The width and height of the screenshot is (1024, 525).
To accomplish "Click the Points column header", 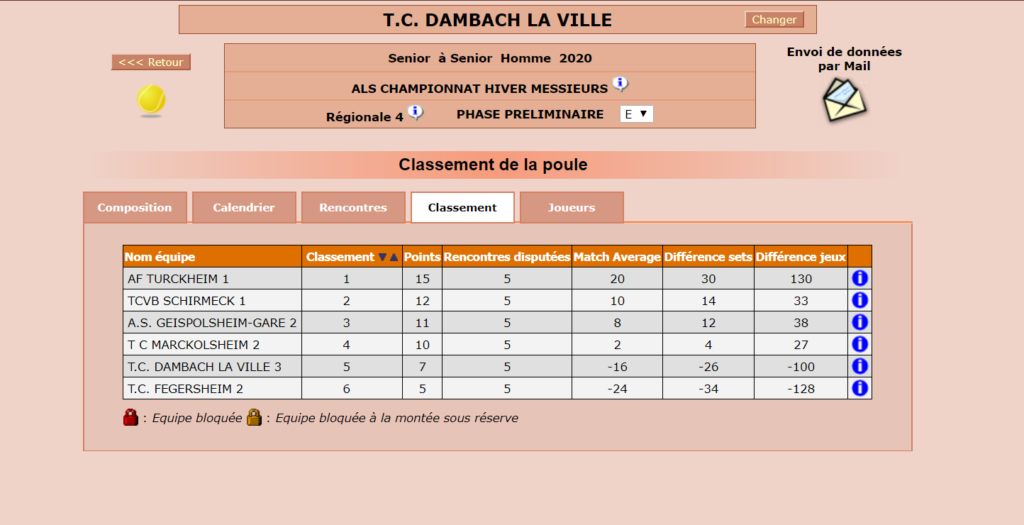I will click(x=422, y=257).
